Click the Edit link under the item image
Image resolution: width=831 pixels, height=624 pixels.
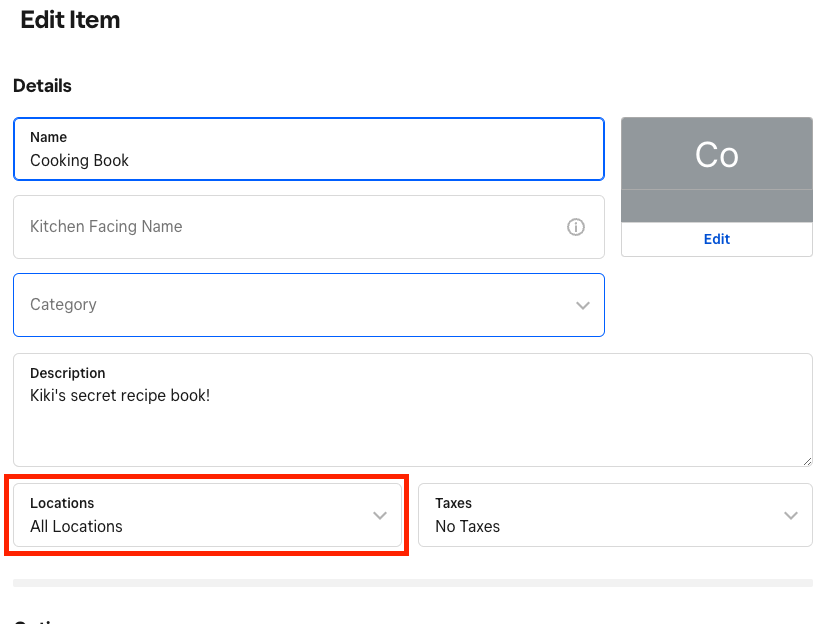(x=717, y=239)
